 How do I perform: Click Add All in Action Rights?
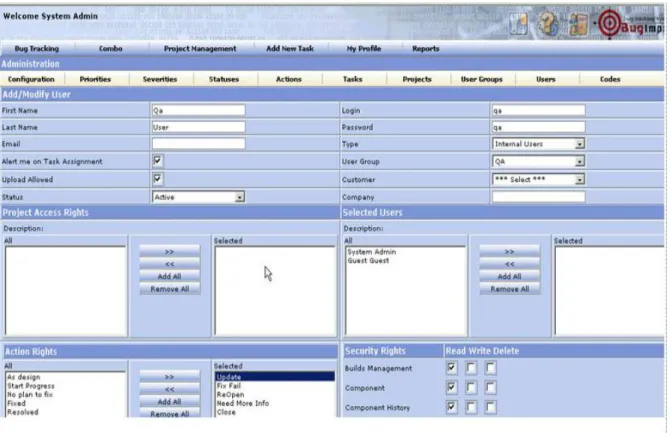click(x=169, y=402)
